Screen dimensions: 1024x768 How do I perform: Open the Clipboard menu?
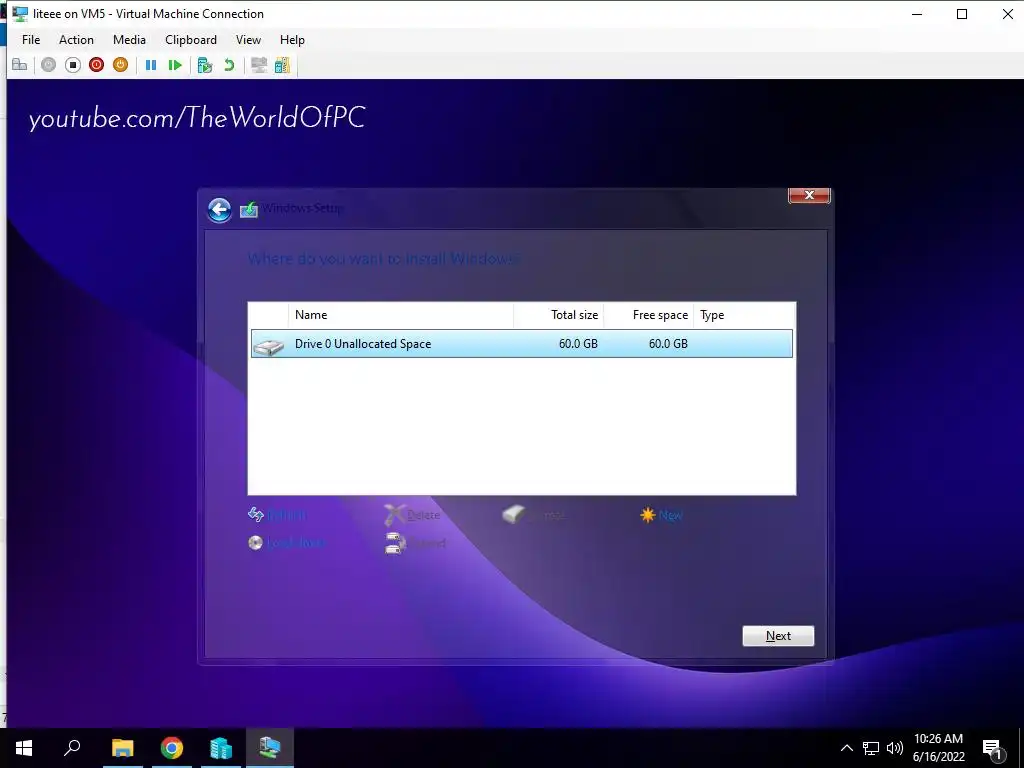point(191,40)
